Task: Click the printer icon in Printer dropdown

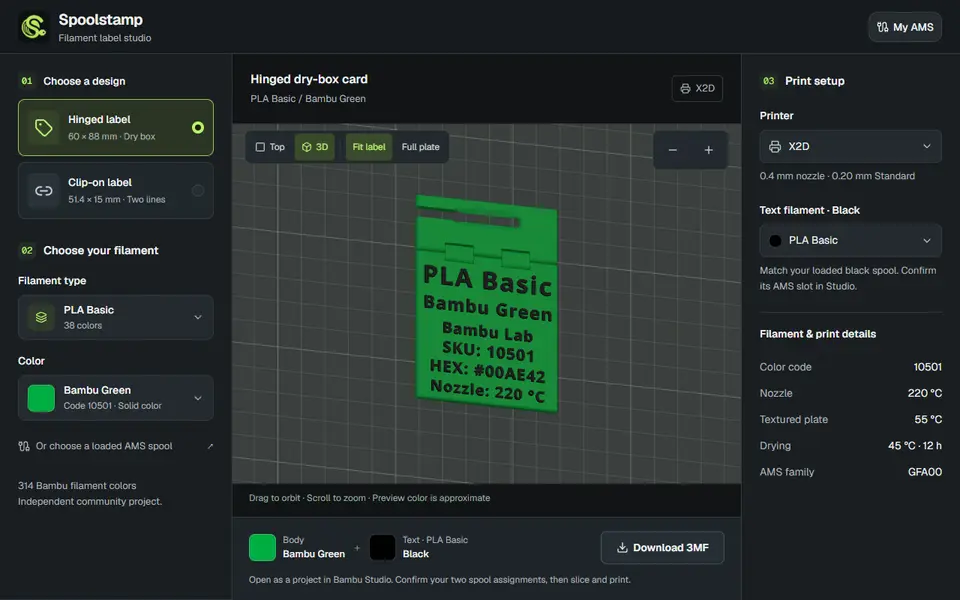Action: [774, 146]
